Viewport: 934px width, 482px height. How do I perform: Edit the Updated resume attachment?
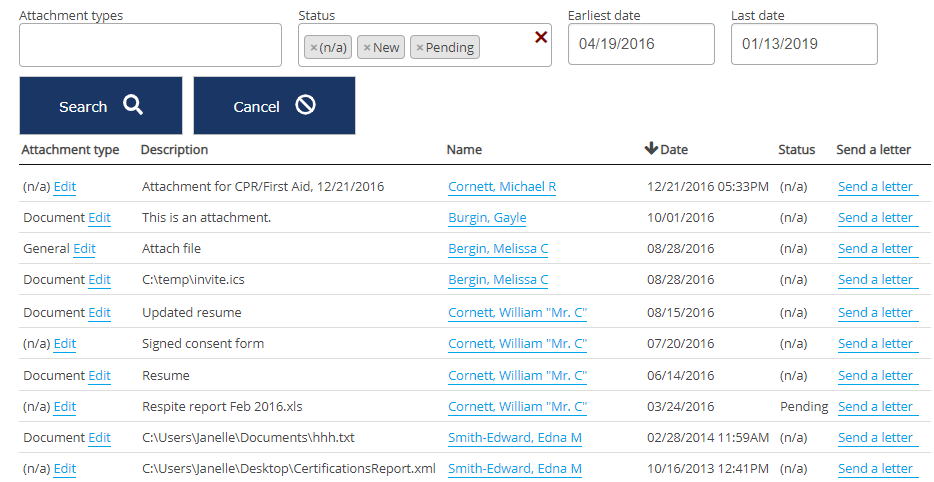[99, 313]
